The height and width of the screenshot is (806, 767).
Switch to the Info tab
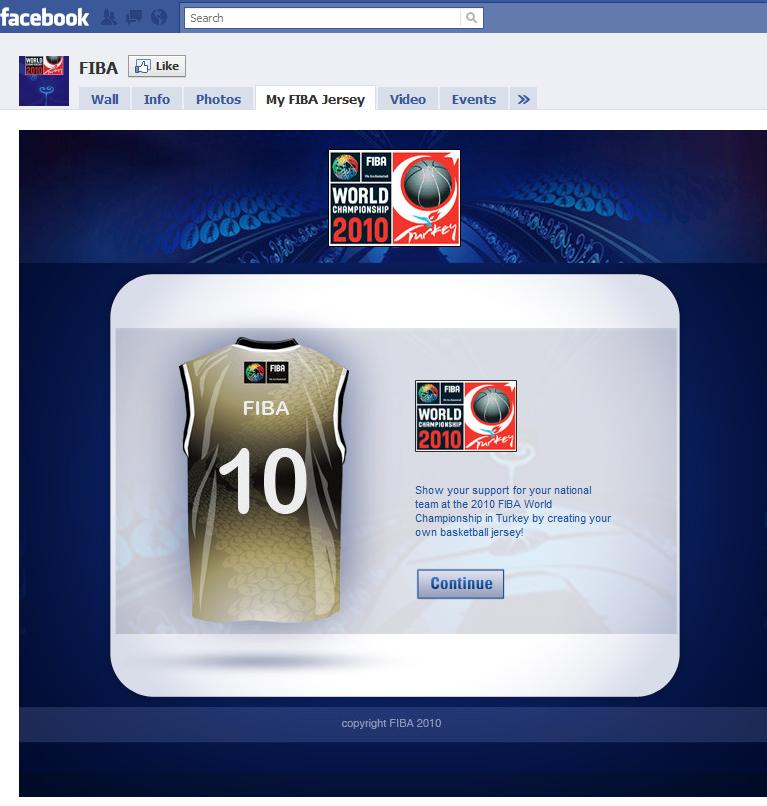click(157, 99)
